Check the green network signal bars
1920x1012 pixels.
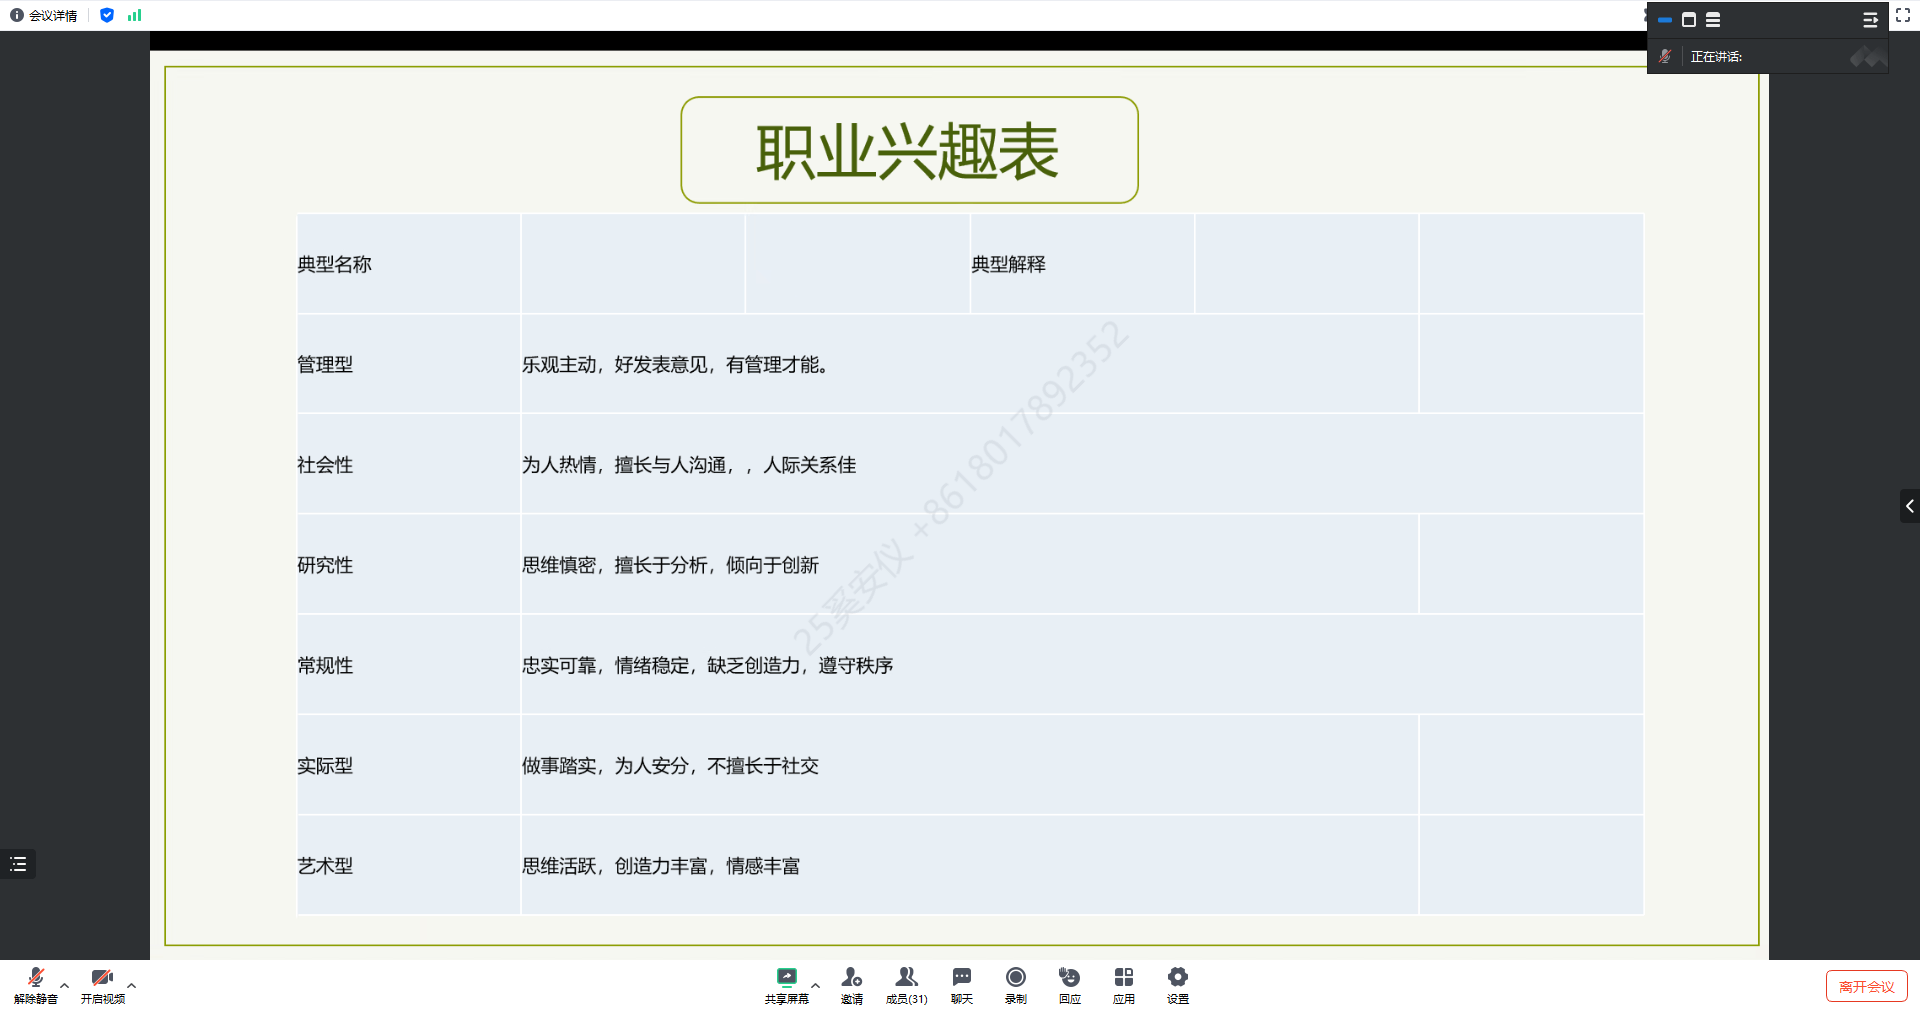135,15
